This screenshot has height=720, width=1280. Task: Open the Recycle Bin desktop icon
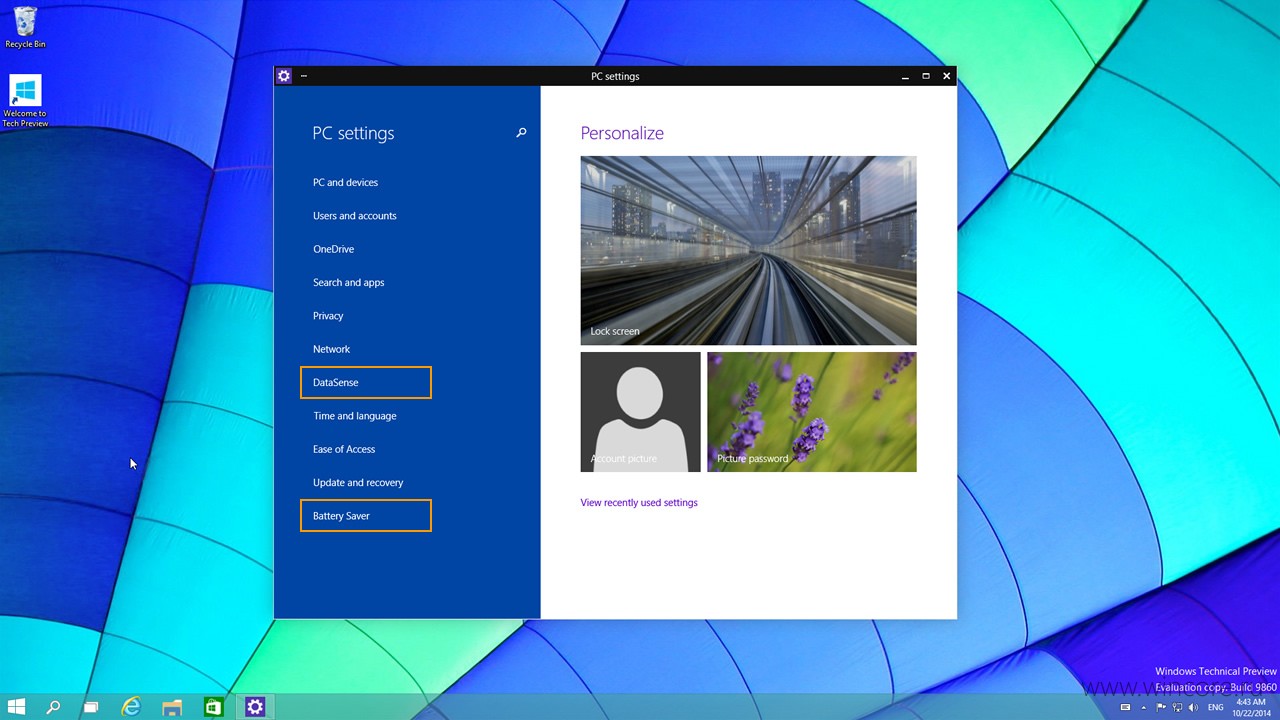click(x=25, y=27)
